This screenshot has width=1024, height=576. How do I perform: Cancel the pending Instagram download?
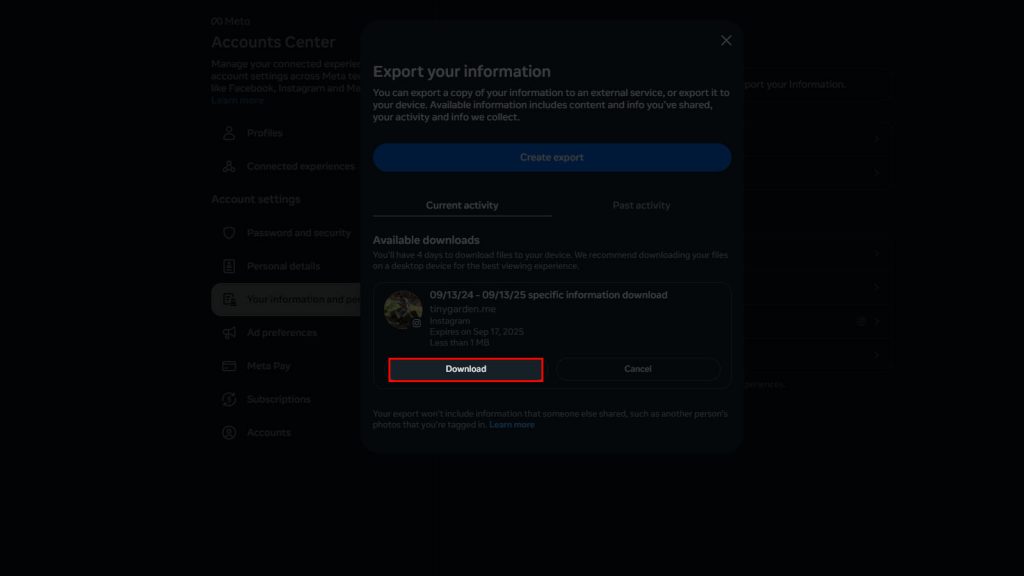click(x=637, y=368)
